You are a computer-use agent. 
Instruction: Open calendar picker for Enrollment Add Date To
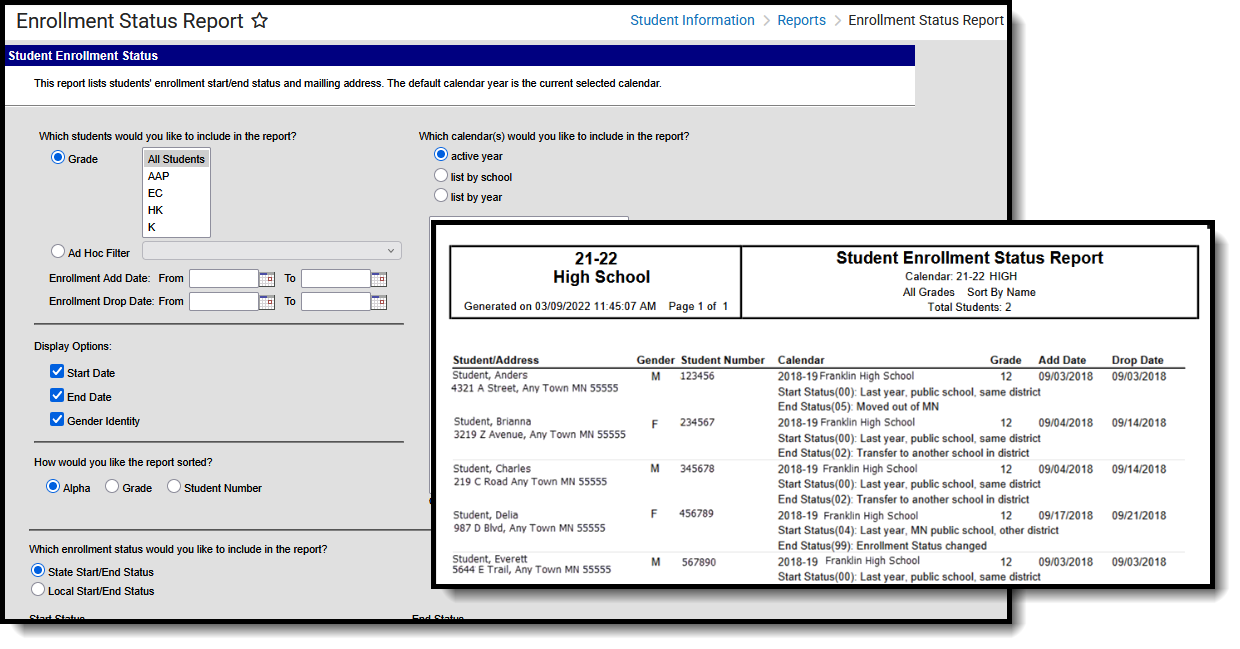coord(379,279)
